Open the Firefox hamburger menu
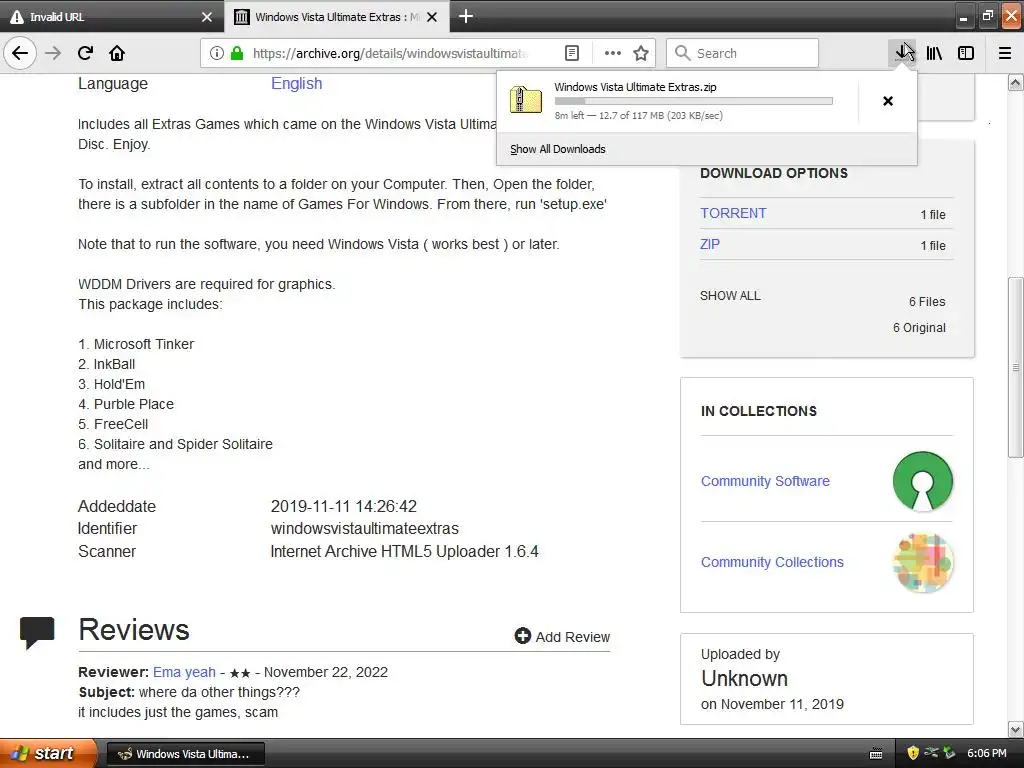 tap(1005, 53)
